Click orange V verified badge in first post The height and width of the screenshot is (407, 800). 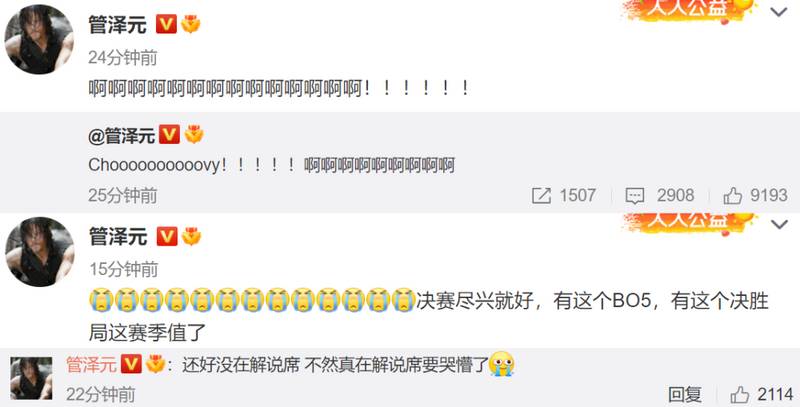[166, 24]
